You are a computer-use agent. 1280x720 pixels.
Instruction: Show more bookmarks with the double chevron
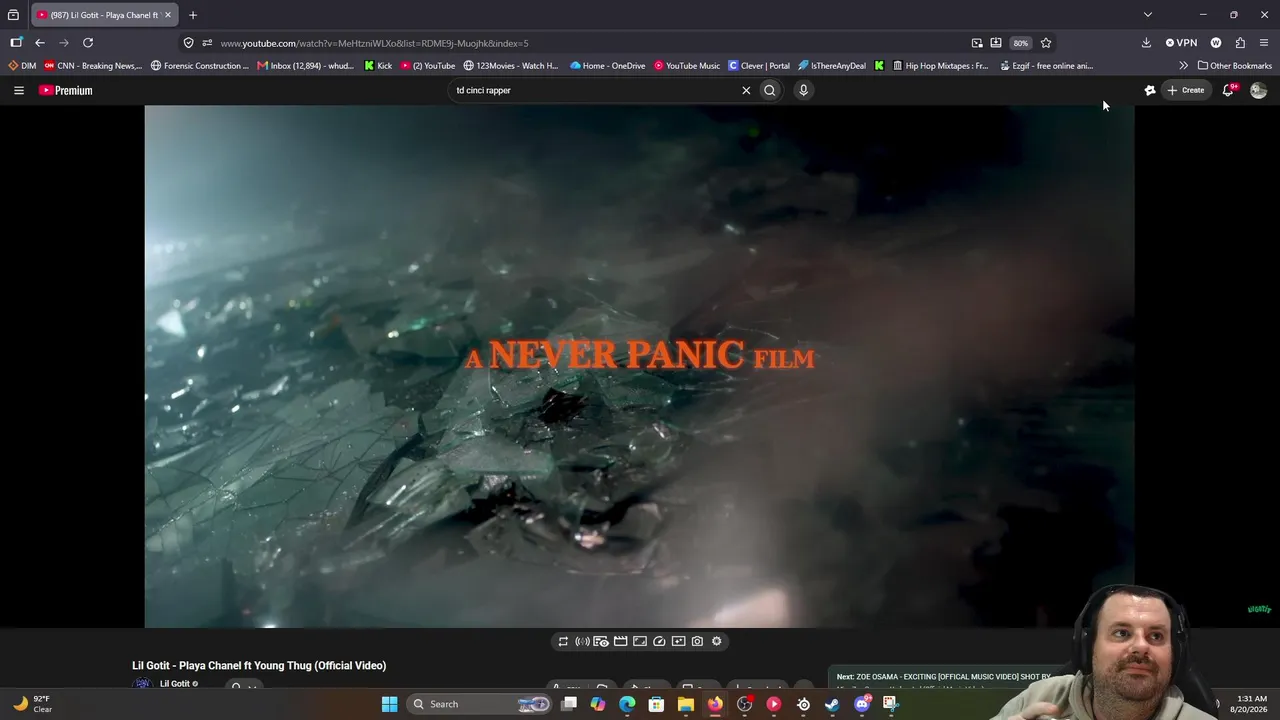pyautogui.click(x=1184, y=66)
